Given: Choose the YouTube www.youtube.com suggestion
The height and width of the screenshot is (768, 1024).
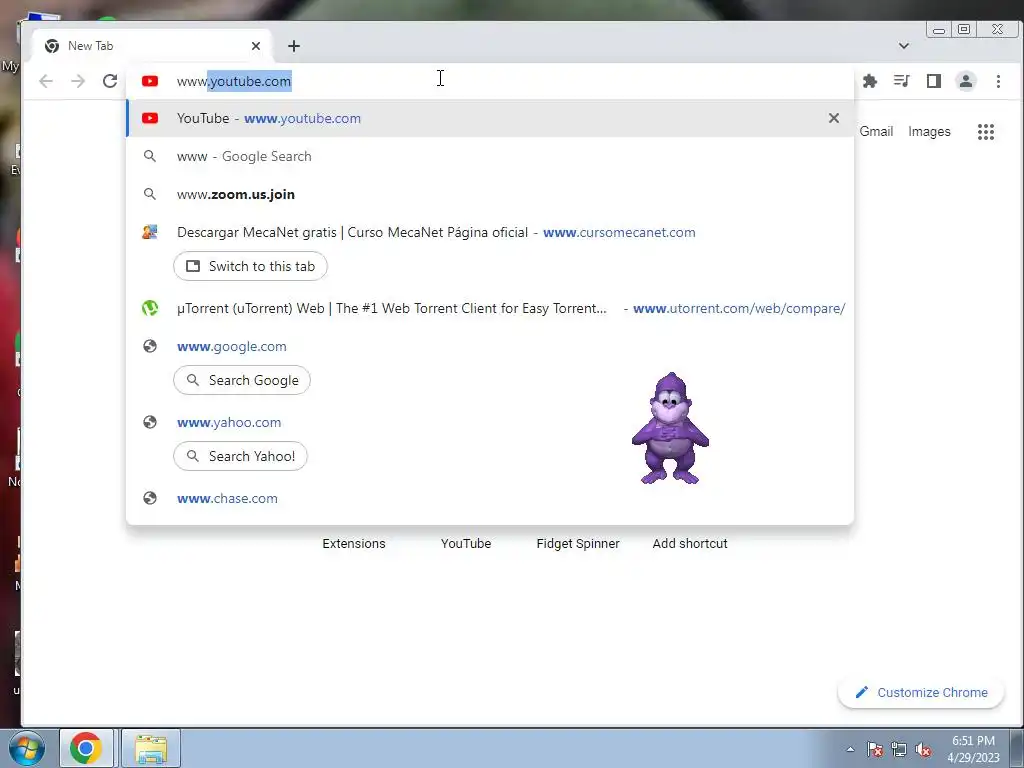Looking at the screenshot, I should (490, 118).
